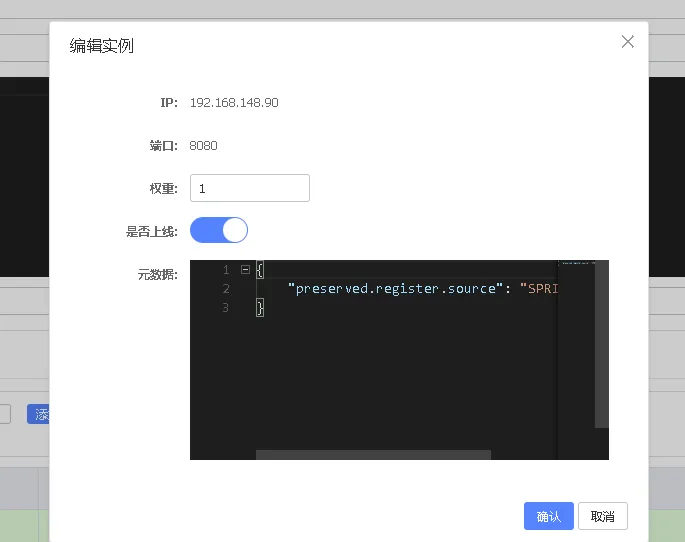Click the "SPRI" string value in editor
The height and width of the screenshot is (542, 685).
point(540,289)
